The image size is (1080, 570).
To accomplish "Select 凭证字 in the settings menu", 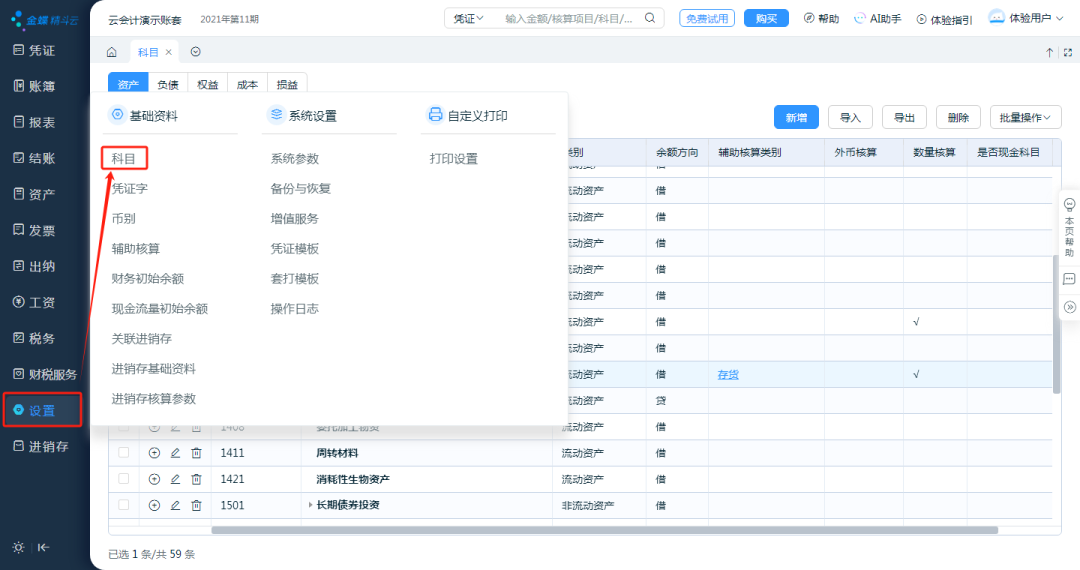I will coord(129,189).
